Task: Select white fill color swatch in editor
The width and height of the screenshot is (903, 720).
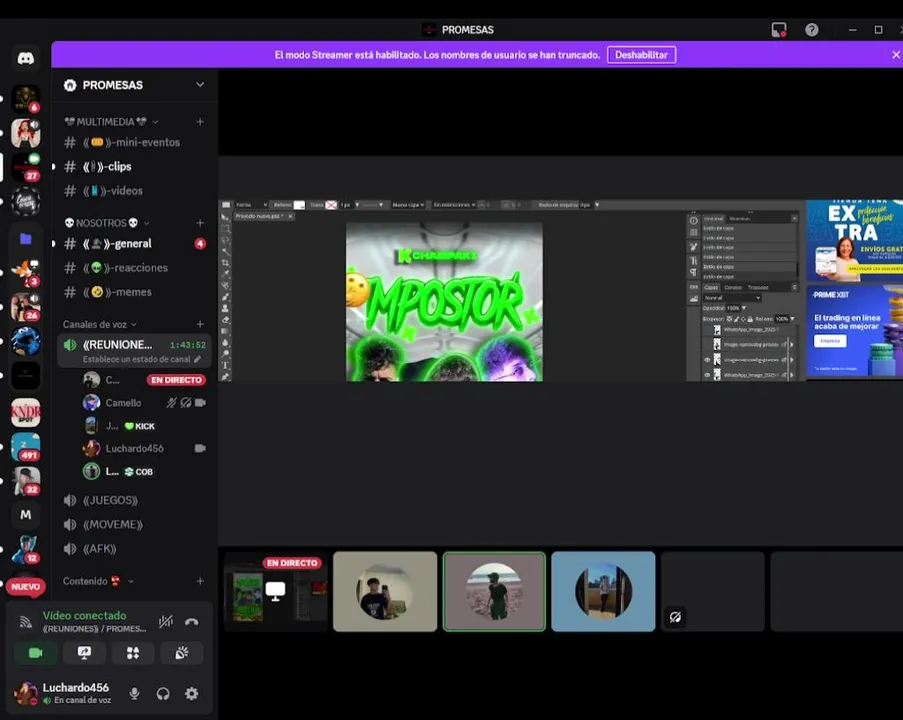Action: (x=299, y=205)
